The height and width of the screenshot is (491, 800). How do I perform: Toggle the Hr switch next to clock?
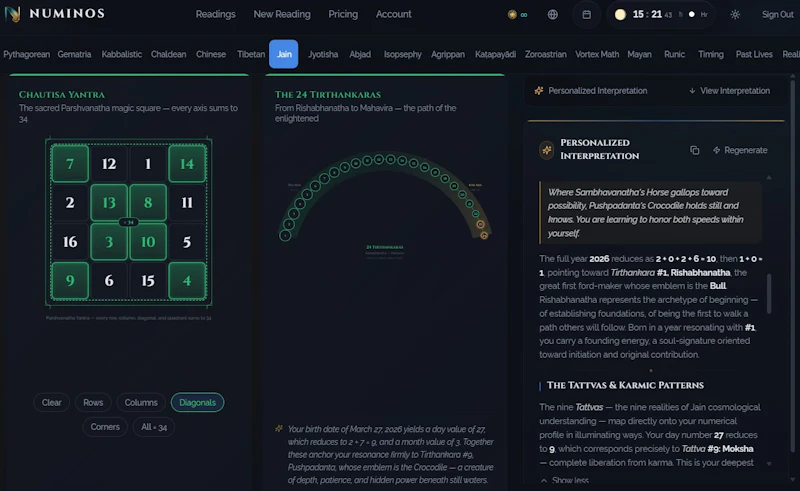691,15
